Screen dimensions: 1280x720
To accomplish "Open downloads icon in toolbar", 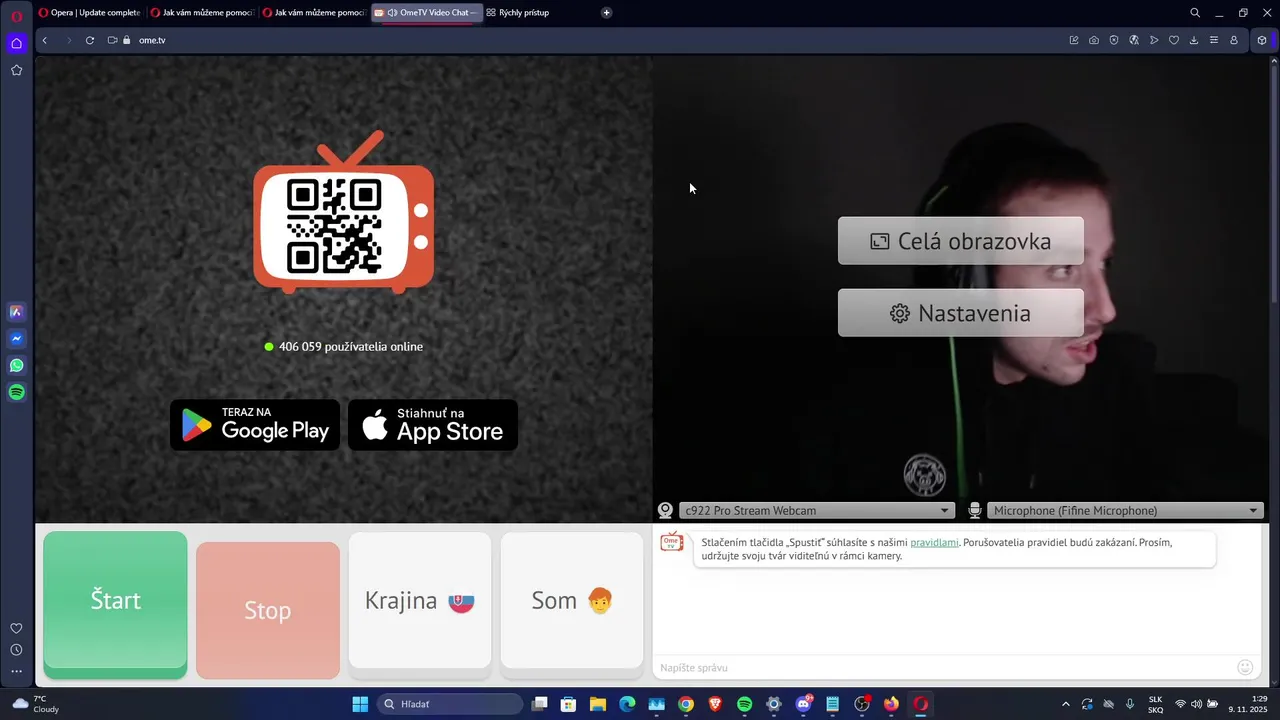I will [1194, 40].
